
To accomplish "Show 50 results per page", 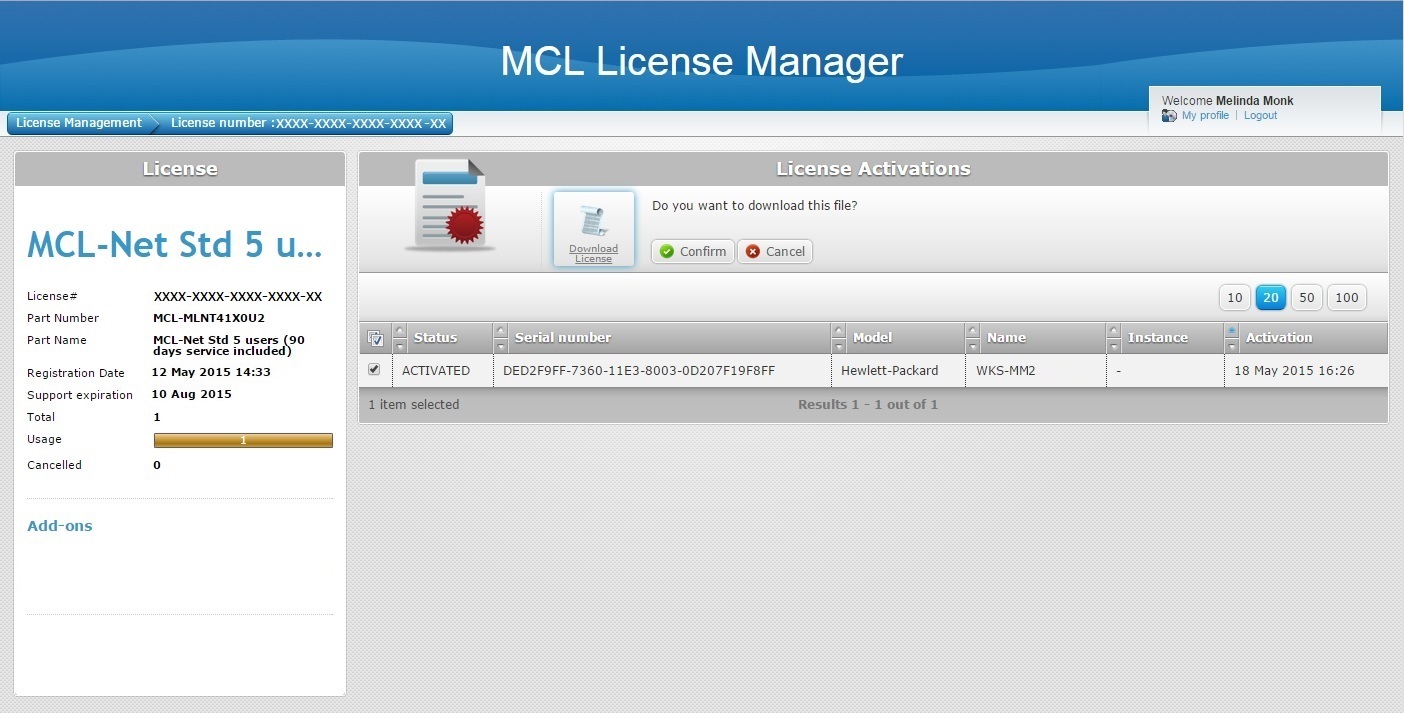I will click(1306, 297).
